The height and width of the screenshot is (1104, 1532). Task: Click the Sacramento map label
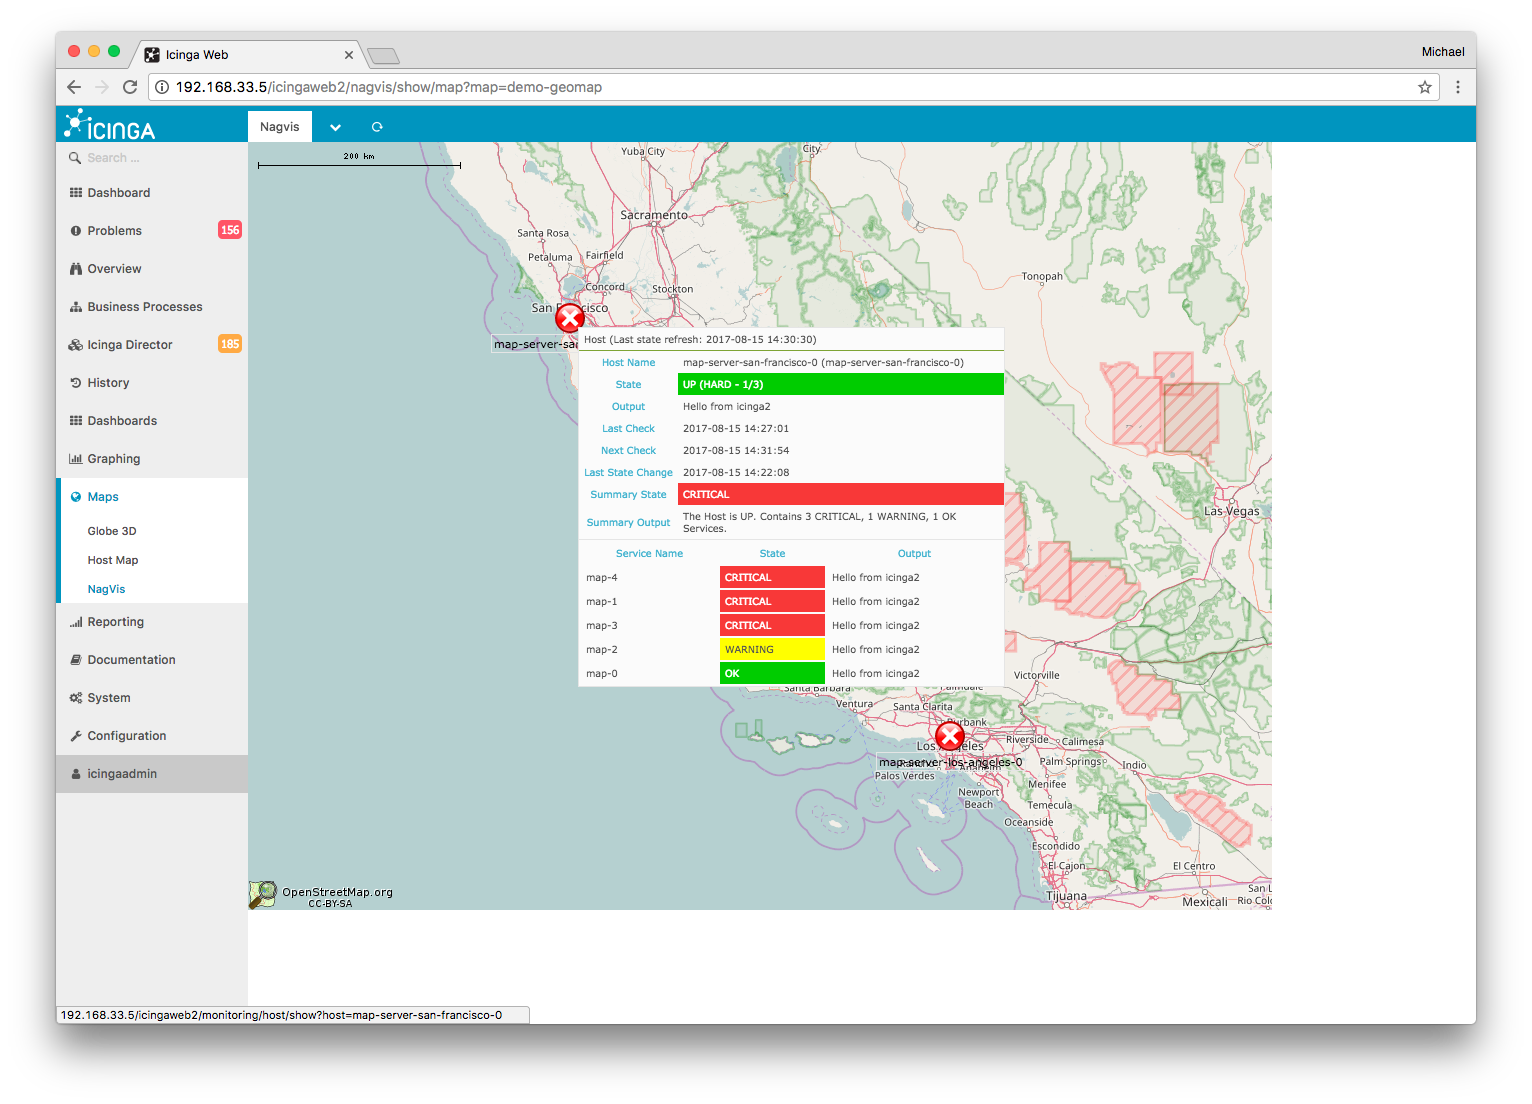(654, 215)
